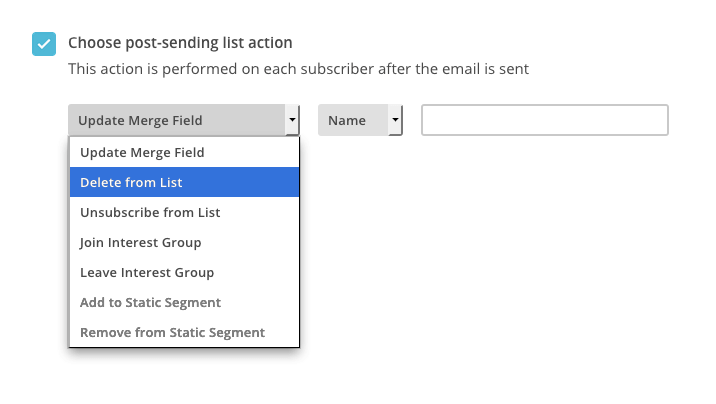This screenshot has width=716, height=404.
Task: Click the action description text below heading
Action: point(299,69)
